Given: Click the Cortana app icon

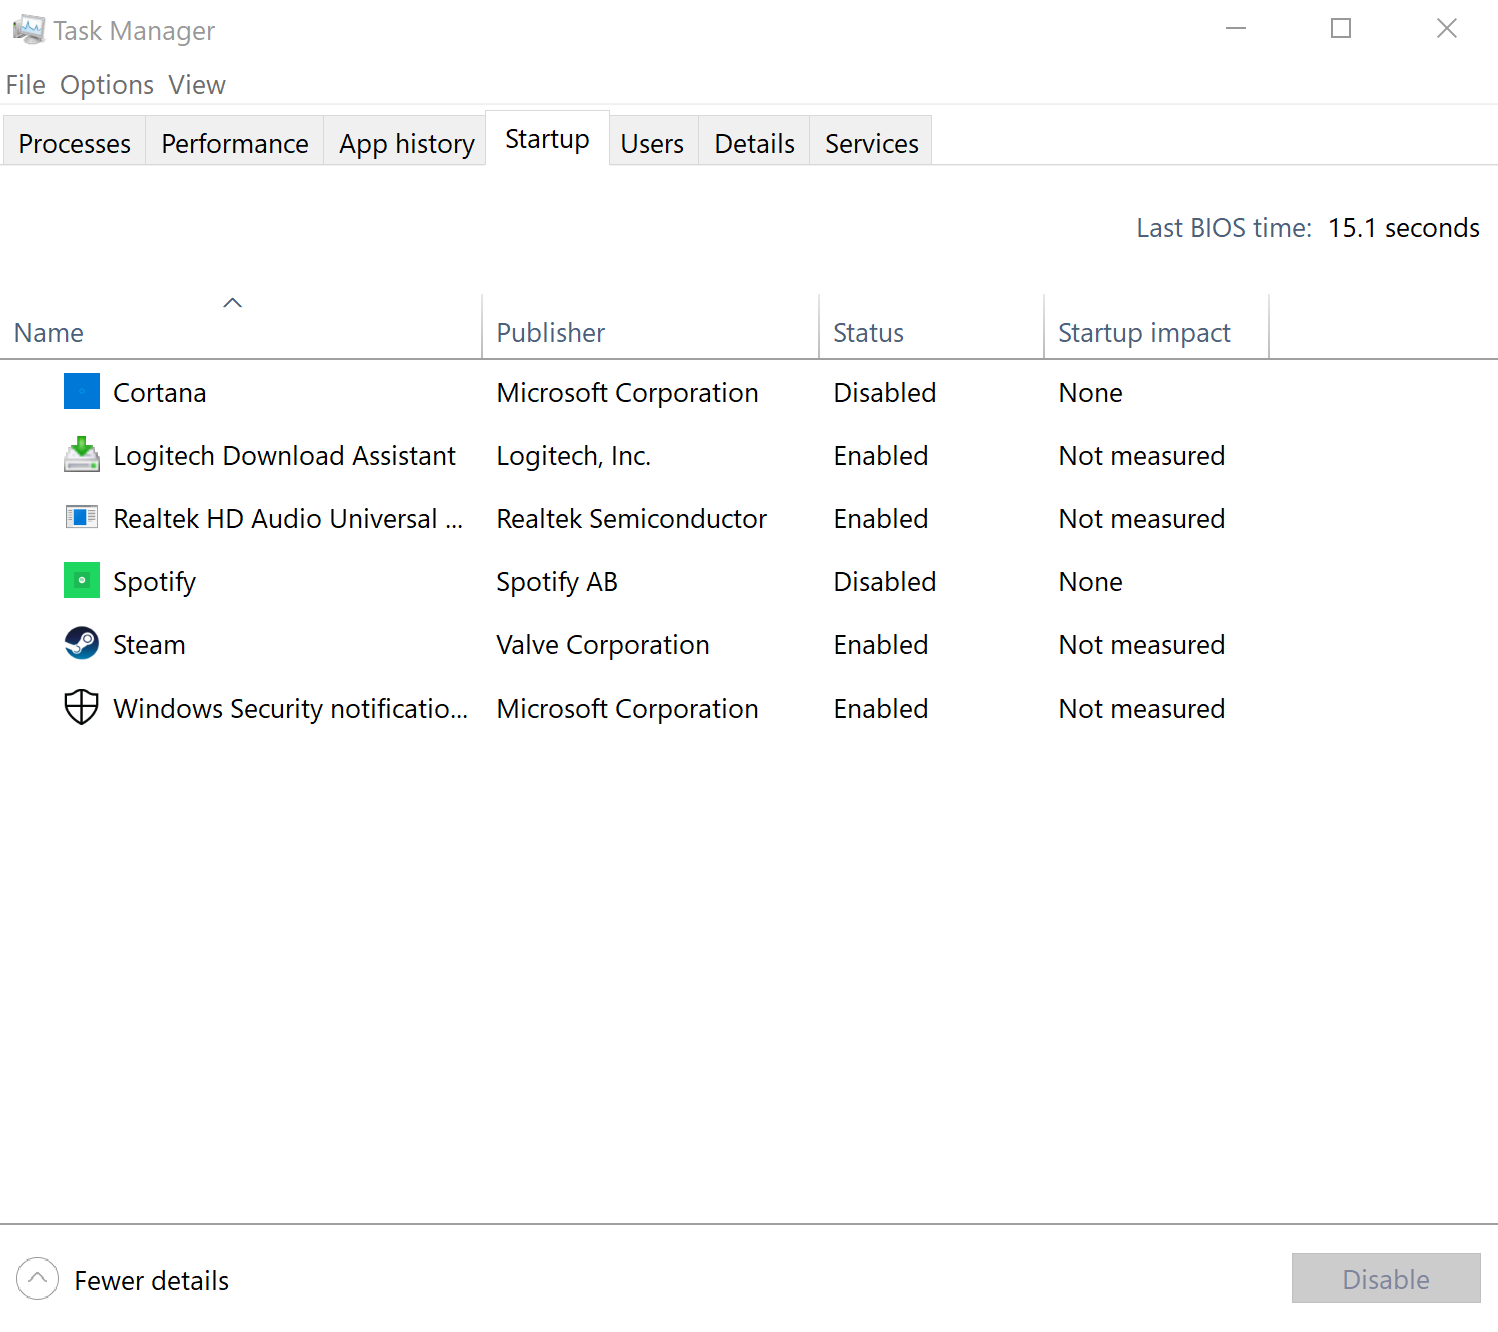Looking at the screenshot, I should 82,391.
